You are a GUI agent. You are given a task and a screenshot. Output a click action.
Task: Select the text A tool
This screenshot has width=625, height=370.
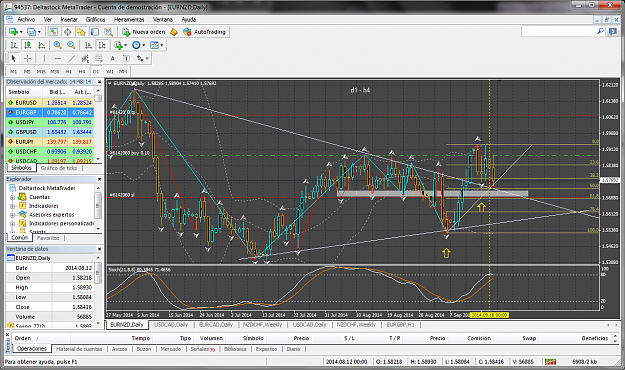(112, 58)
